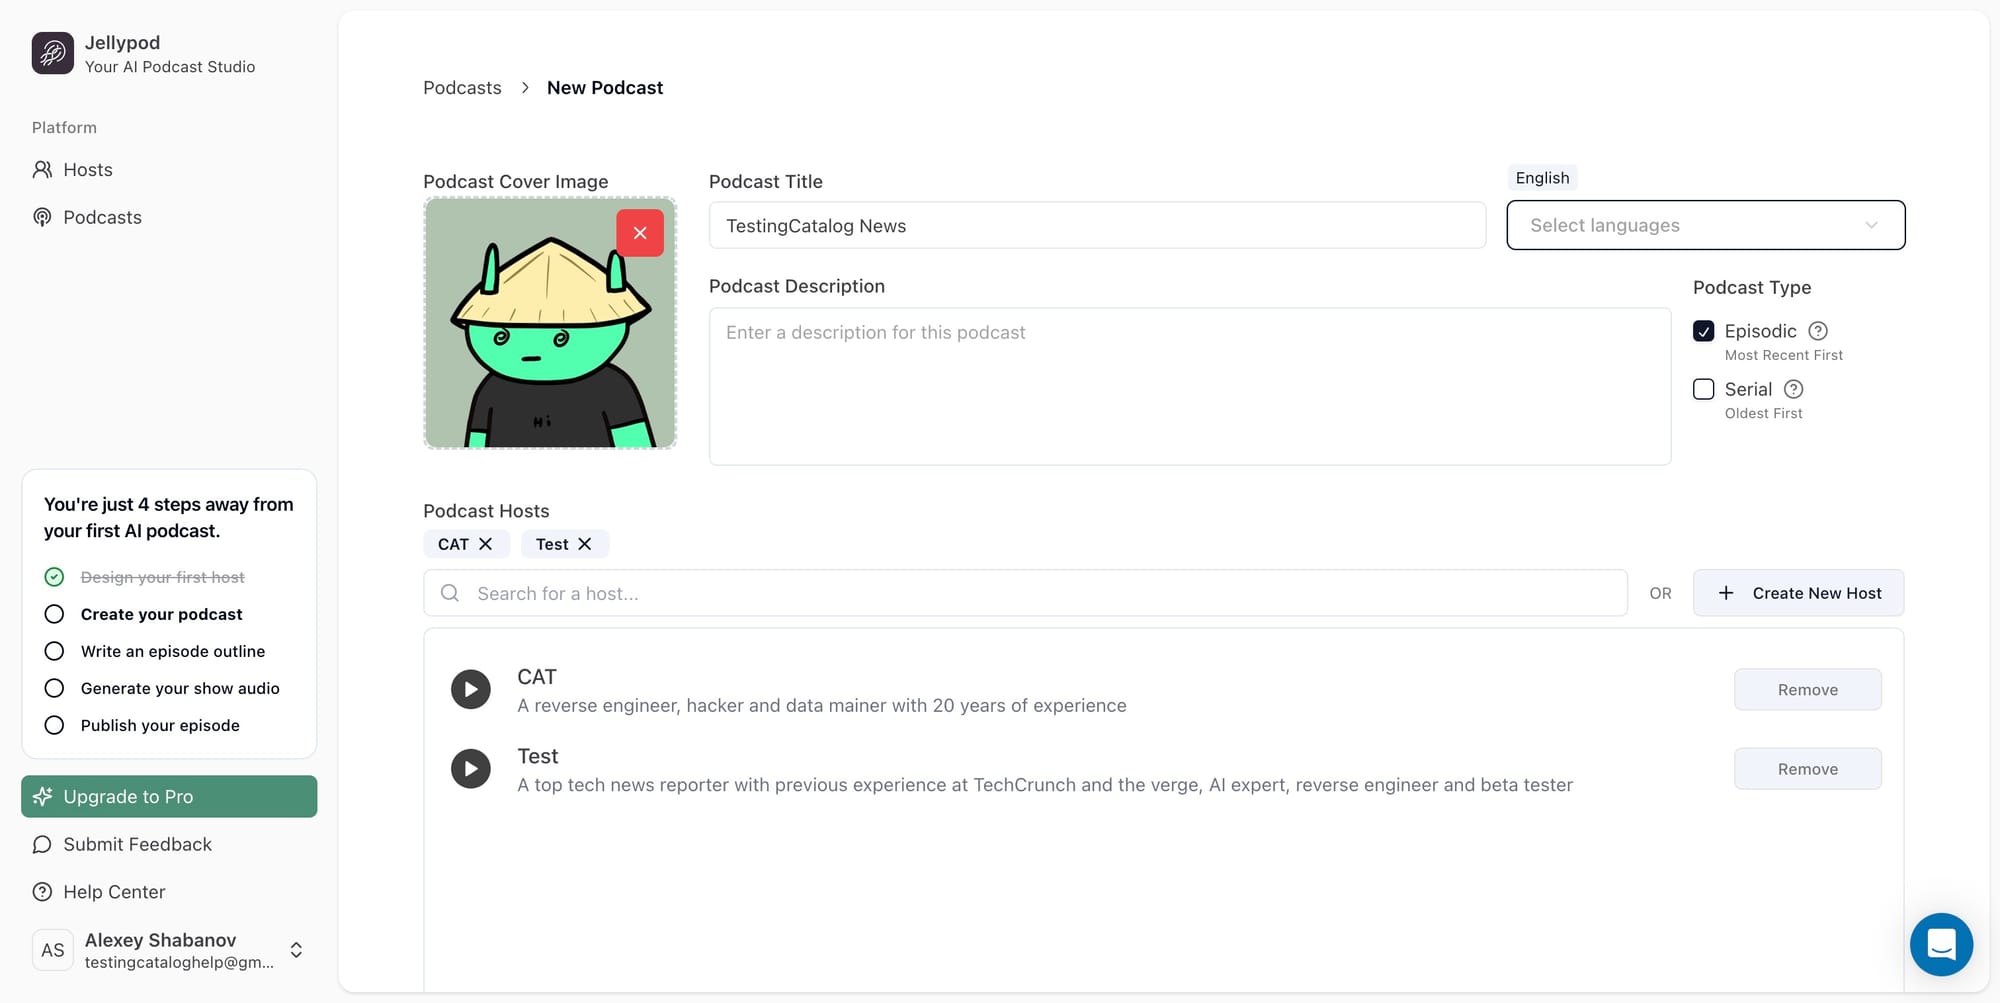Click the Submit Feedback speech bubble icon
The image size is (2000, 1003).
(x=42, y=845)
